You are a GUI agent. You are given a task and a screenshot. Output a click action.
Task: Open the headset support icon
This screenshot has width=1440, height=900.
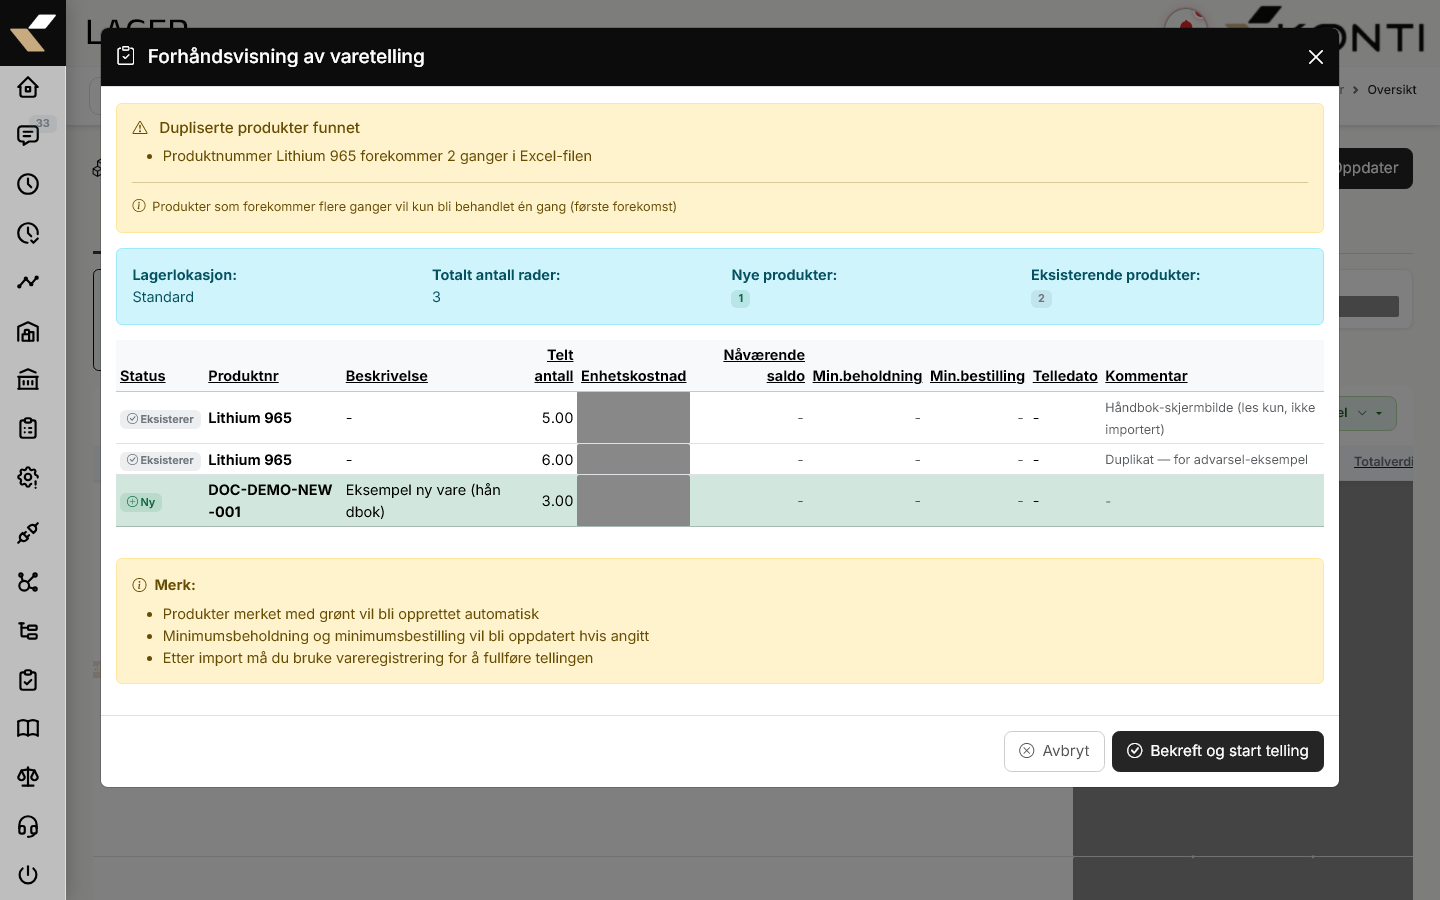[x=28, y=826]
